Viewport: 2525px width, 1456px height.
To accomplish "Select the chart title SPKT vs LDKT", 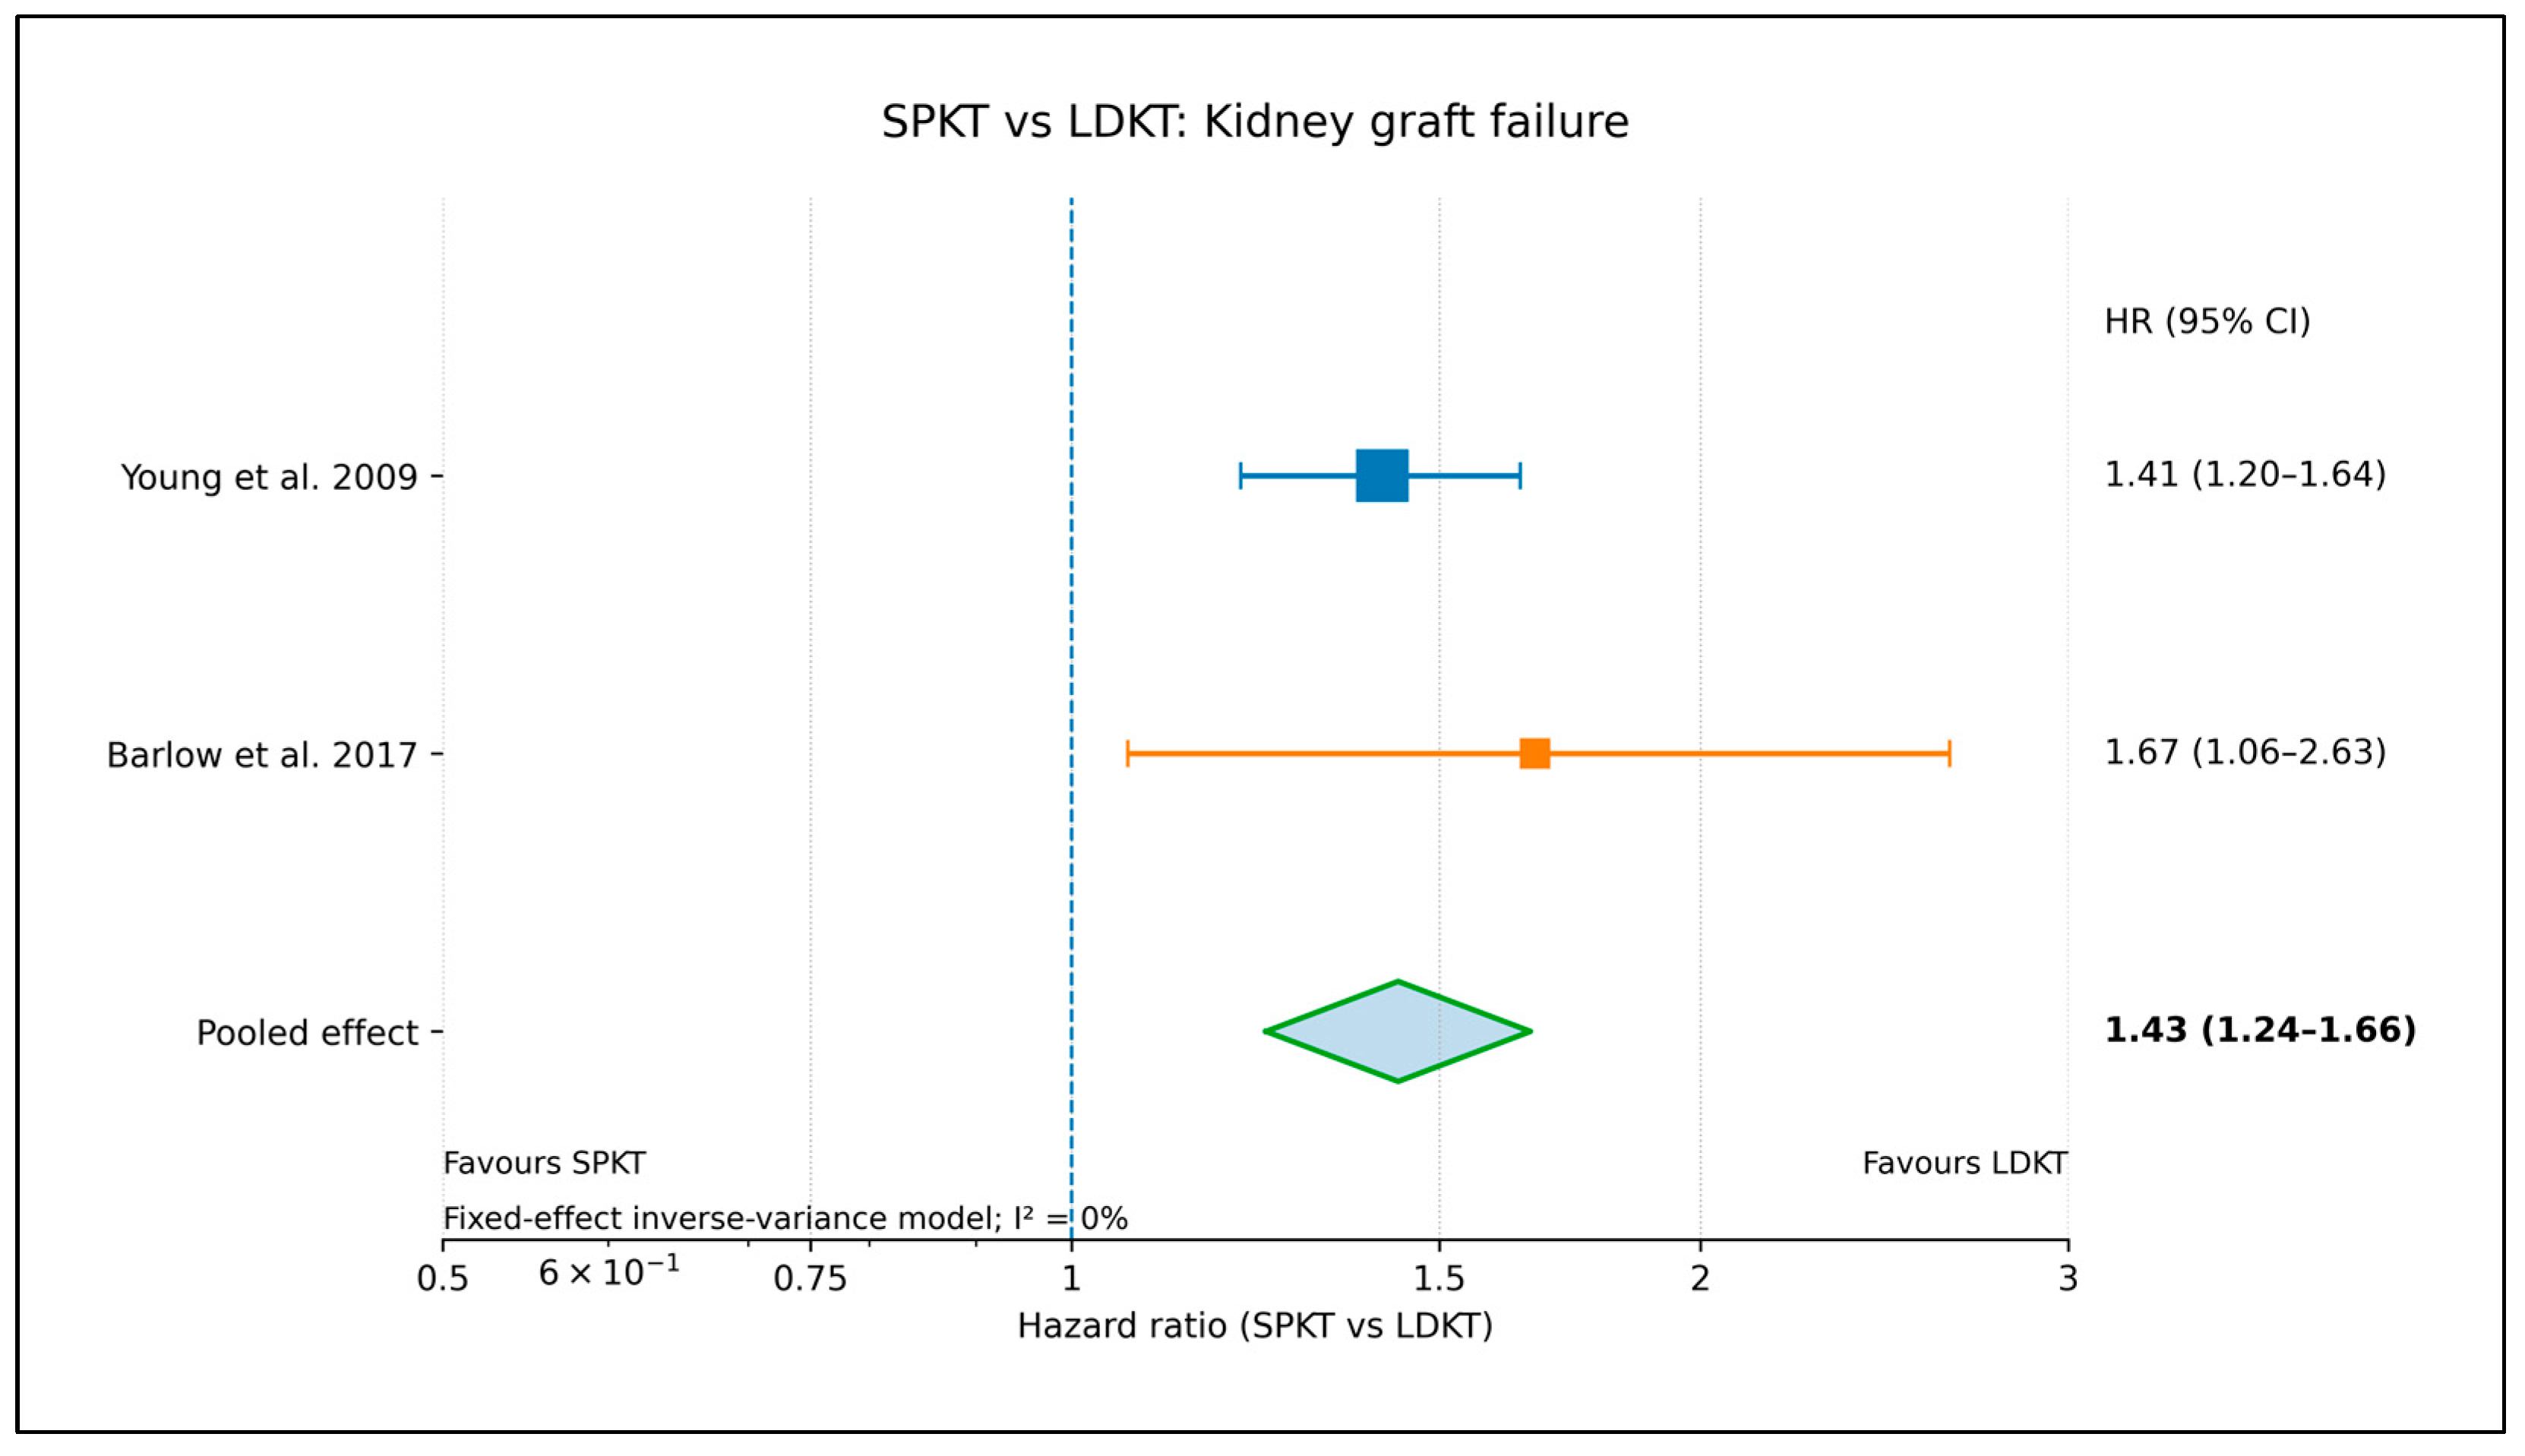I will pyautogui.click(x=1255, y=122).
